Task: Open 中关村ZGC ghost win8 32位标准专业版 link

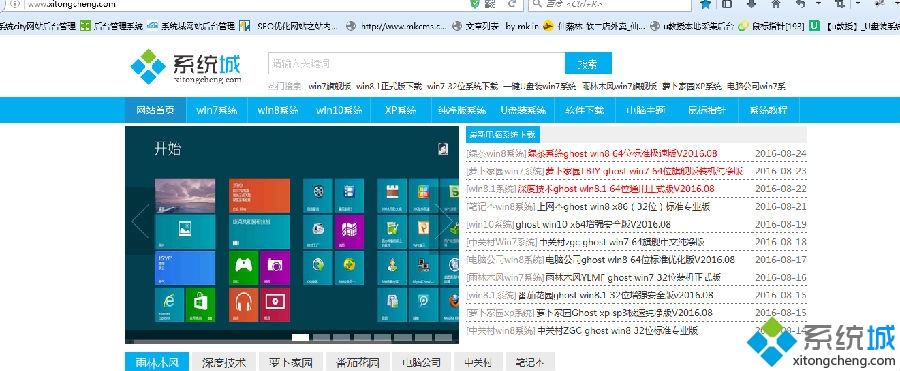Action: coord(618,331)
